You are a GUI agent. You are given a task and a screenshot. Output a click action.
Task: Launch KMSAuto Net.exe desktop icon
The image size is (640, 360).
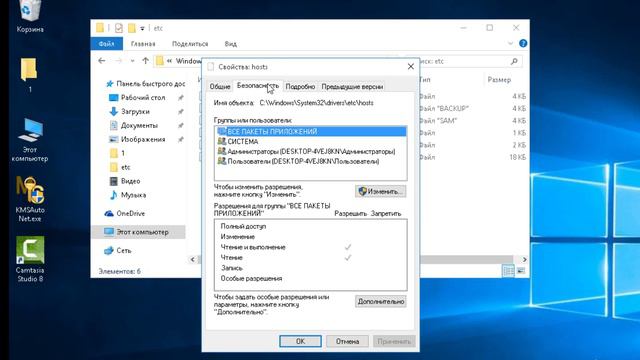point(30,200)
